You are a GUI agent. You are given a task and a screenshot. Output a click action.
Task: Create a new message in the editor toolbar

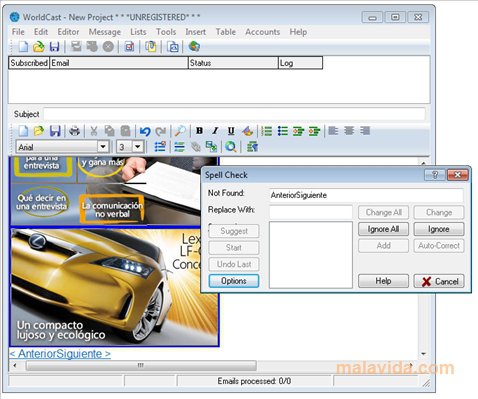click(23, 131)
